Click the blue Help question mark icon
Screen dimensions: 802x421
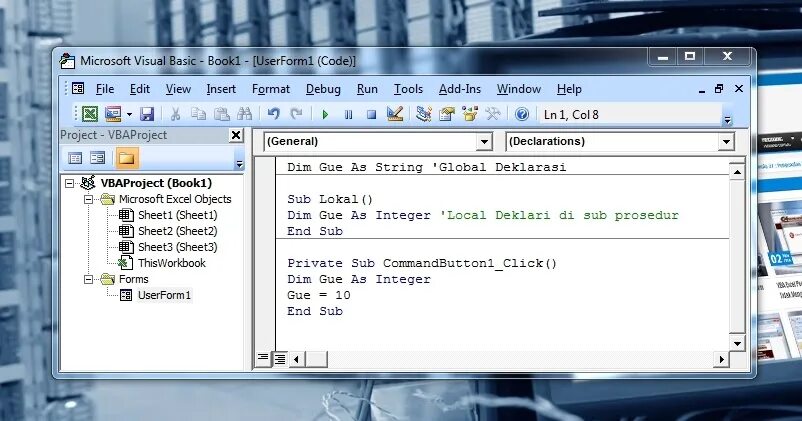[x=522, y=114]
